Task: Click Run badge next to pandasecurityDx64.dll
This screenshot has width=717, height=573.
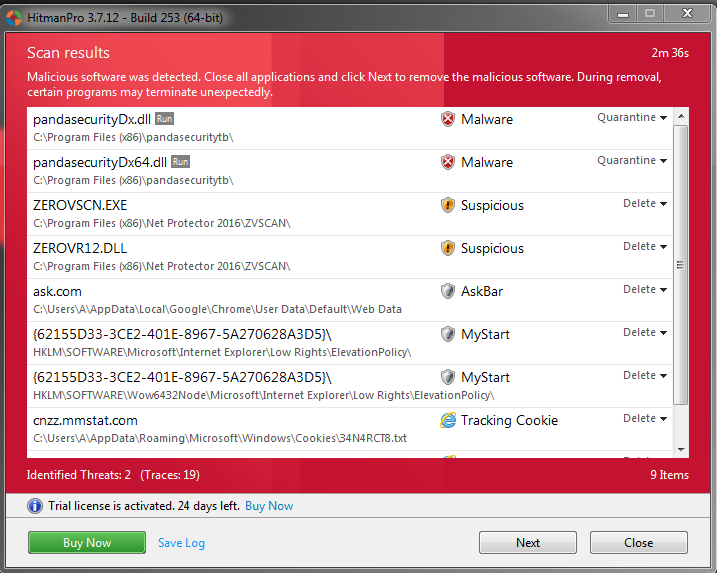Action: click(180, 162)
